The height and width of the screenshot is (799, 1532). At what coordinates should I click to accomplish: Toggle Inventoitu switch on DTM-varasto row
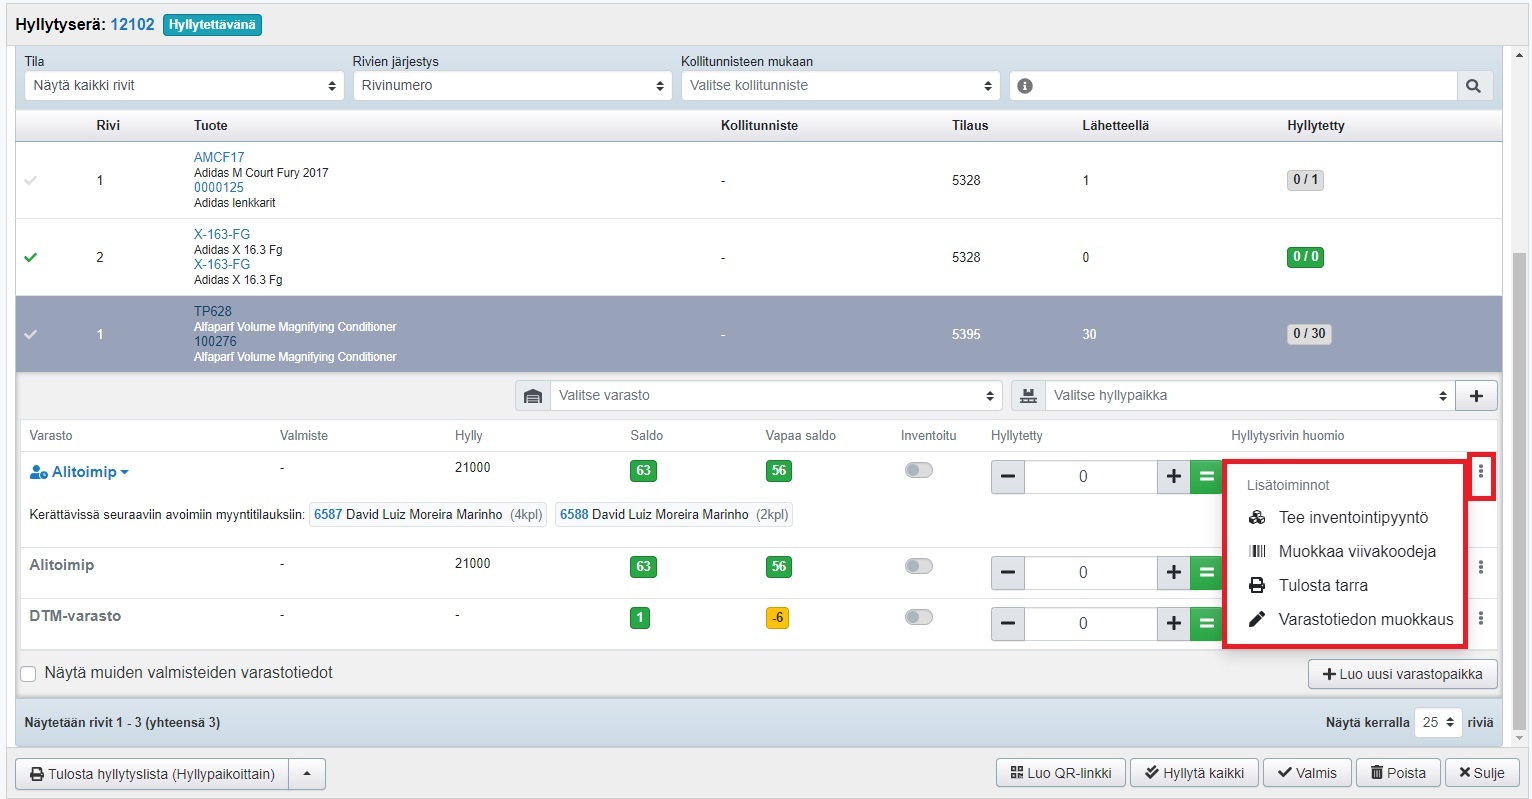click(x=918, y=617)
